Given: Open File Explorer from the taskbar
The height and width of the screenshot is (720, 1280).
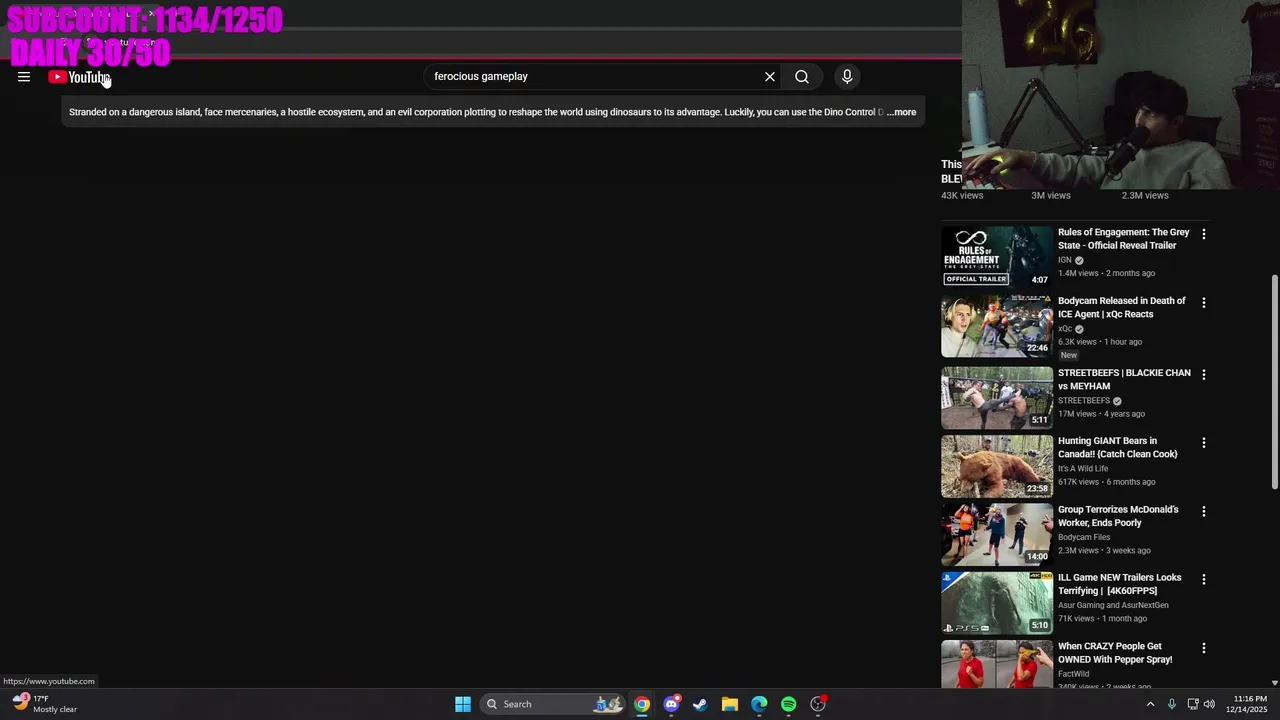Looking at the screenshot, I should click(730, 704).
